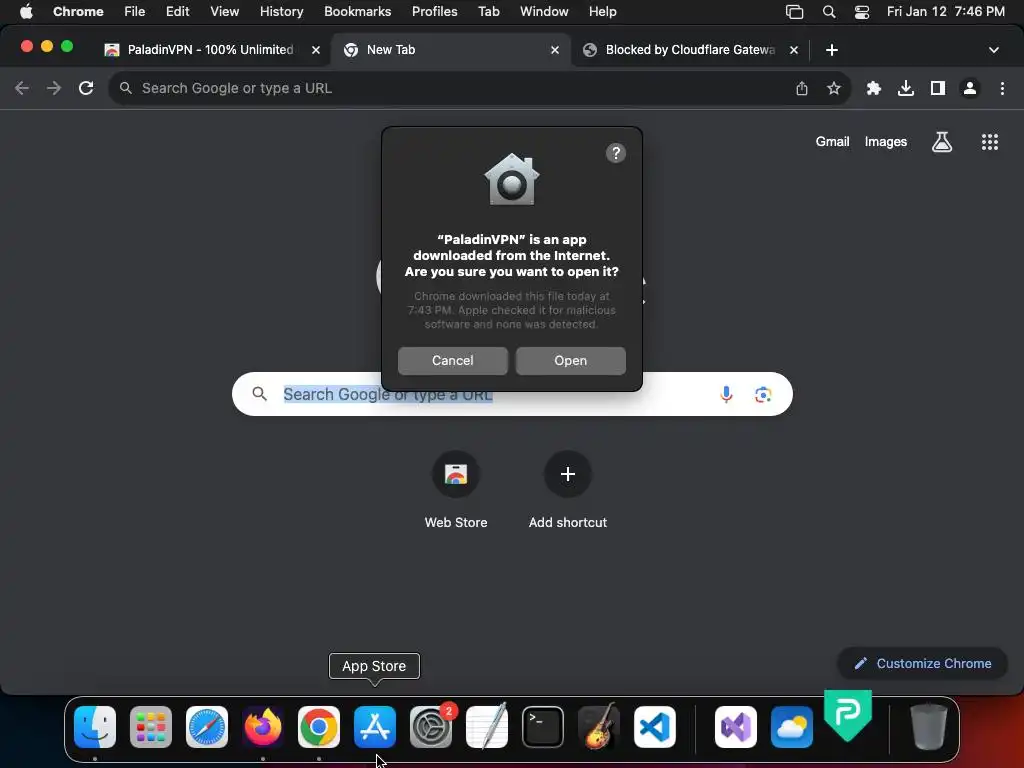Open the Web Store shortcut
The width and height of the screenshot is (1024, 768).
(x=456, y=490)
